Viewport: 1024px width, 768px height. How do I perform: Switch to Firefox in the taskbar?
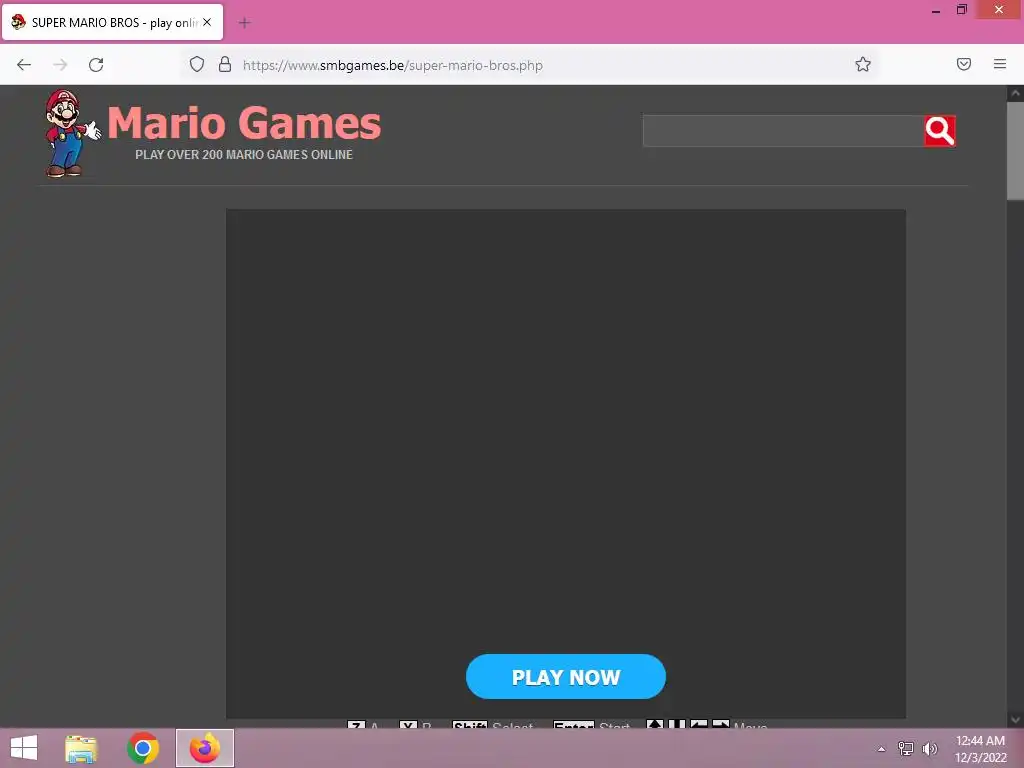pyautogui.click(x=204, y=748)
